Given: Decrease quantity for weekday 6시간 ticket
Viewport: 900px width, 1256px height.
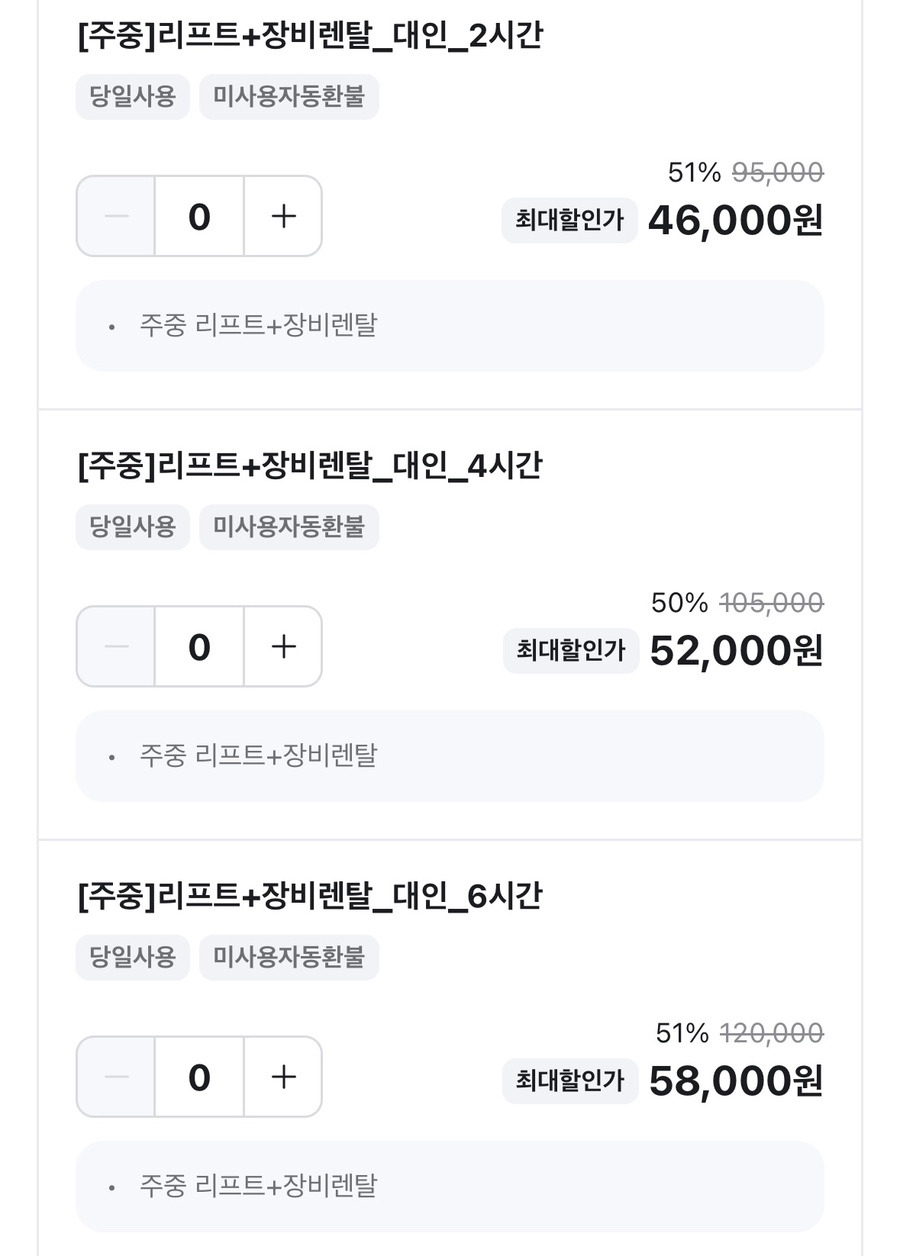Looking at the screenshot, I should pyautogui.click(x=116, y=1077).
